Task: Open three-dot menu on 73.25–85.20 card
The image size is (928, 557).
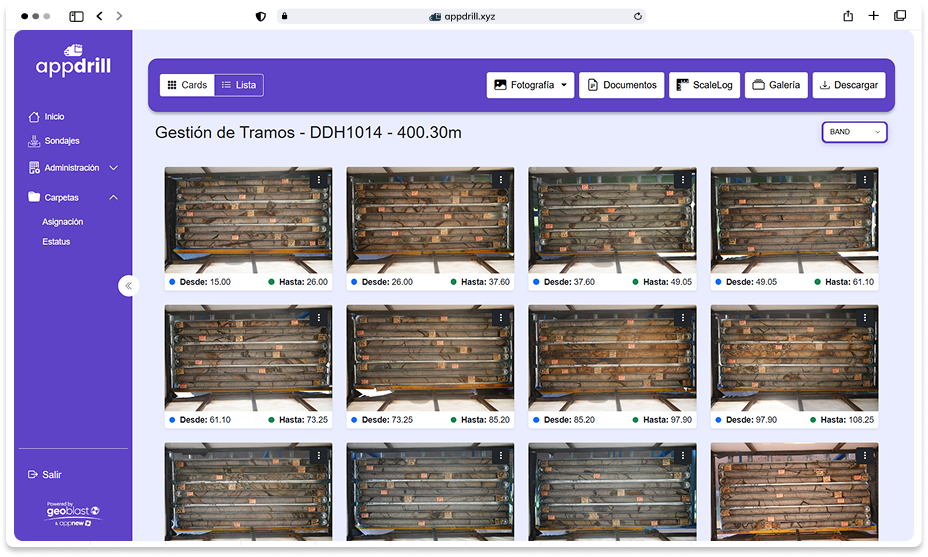Action: [x=501, y=318]
